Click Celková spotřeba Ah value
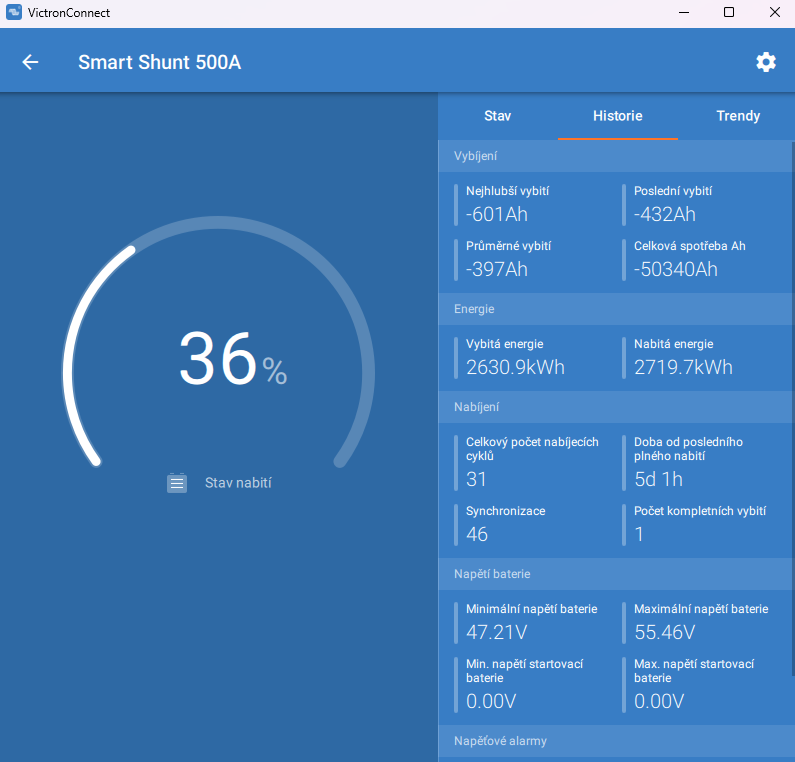795x762 pixels. pos(675,269)
